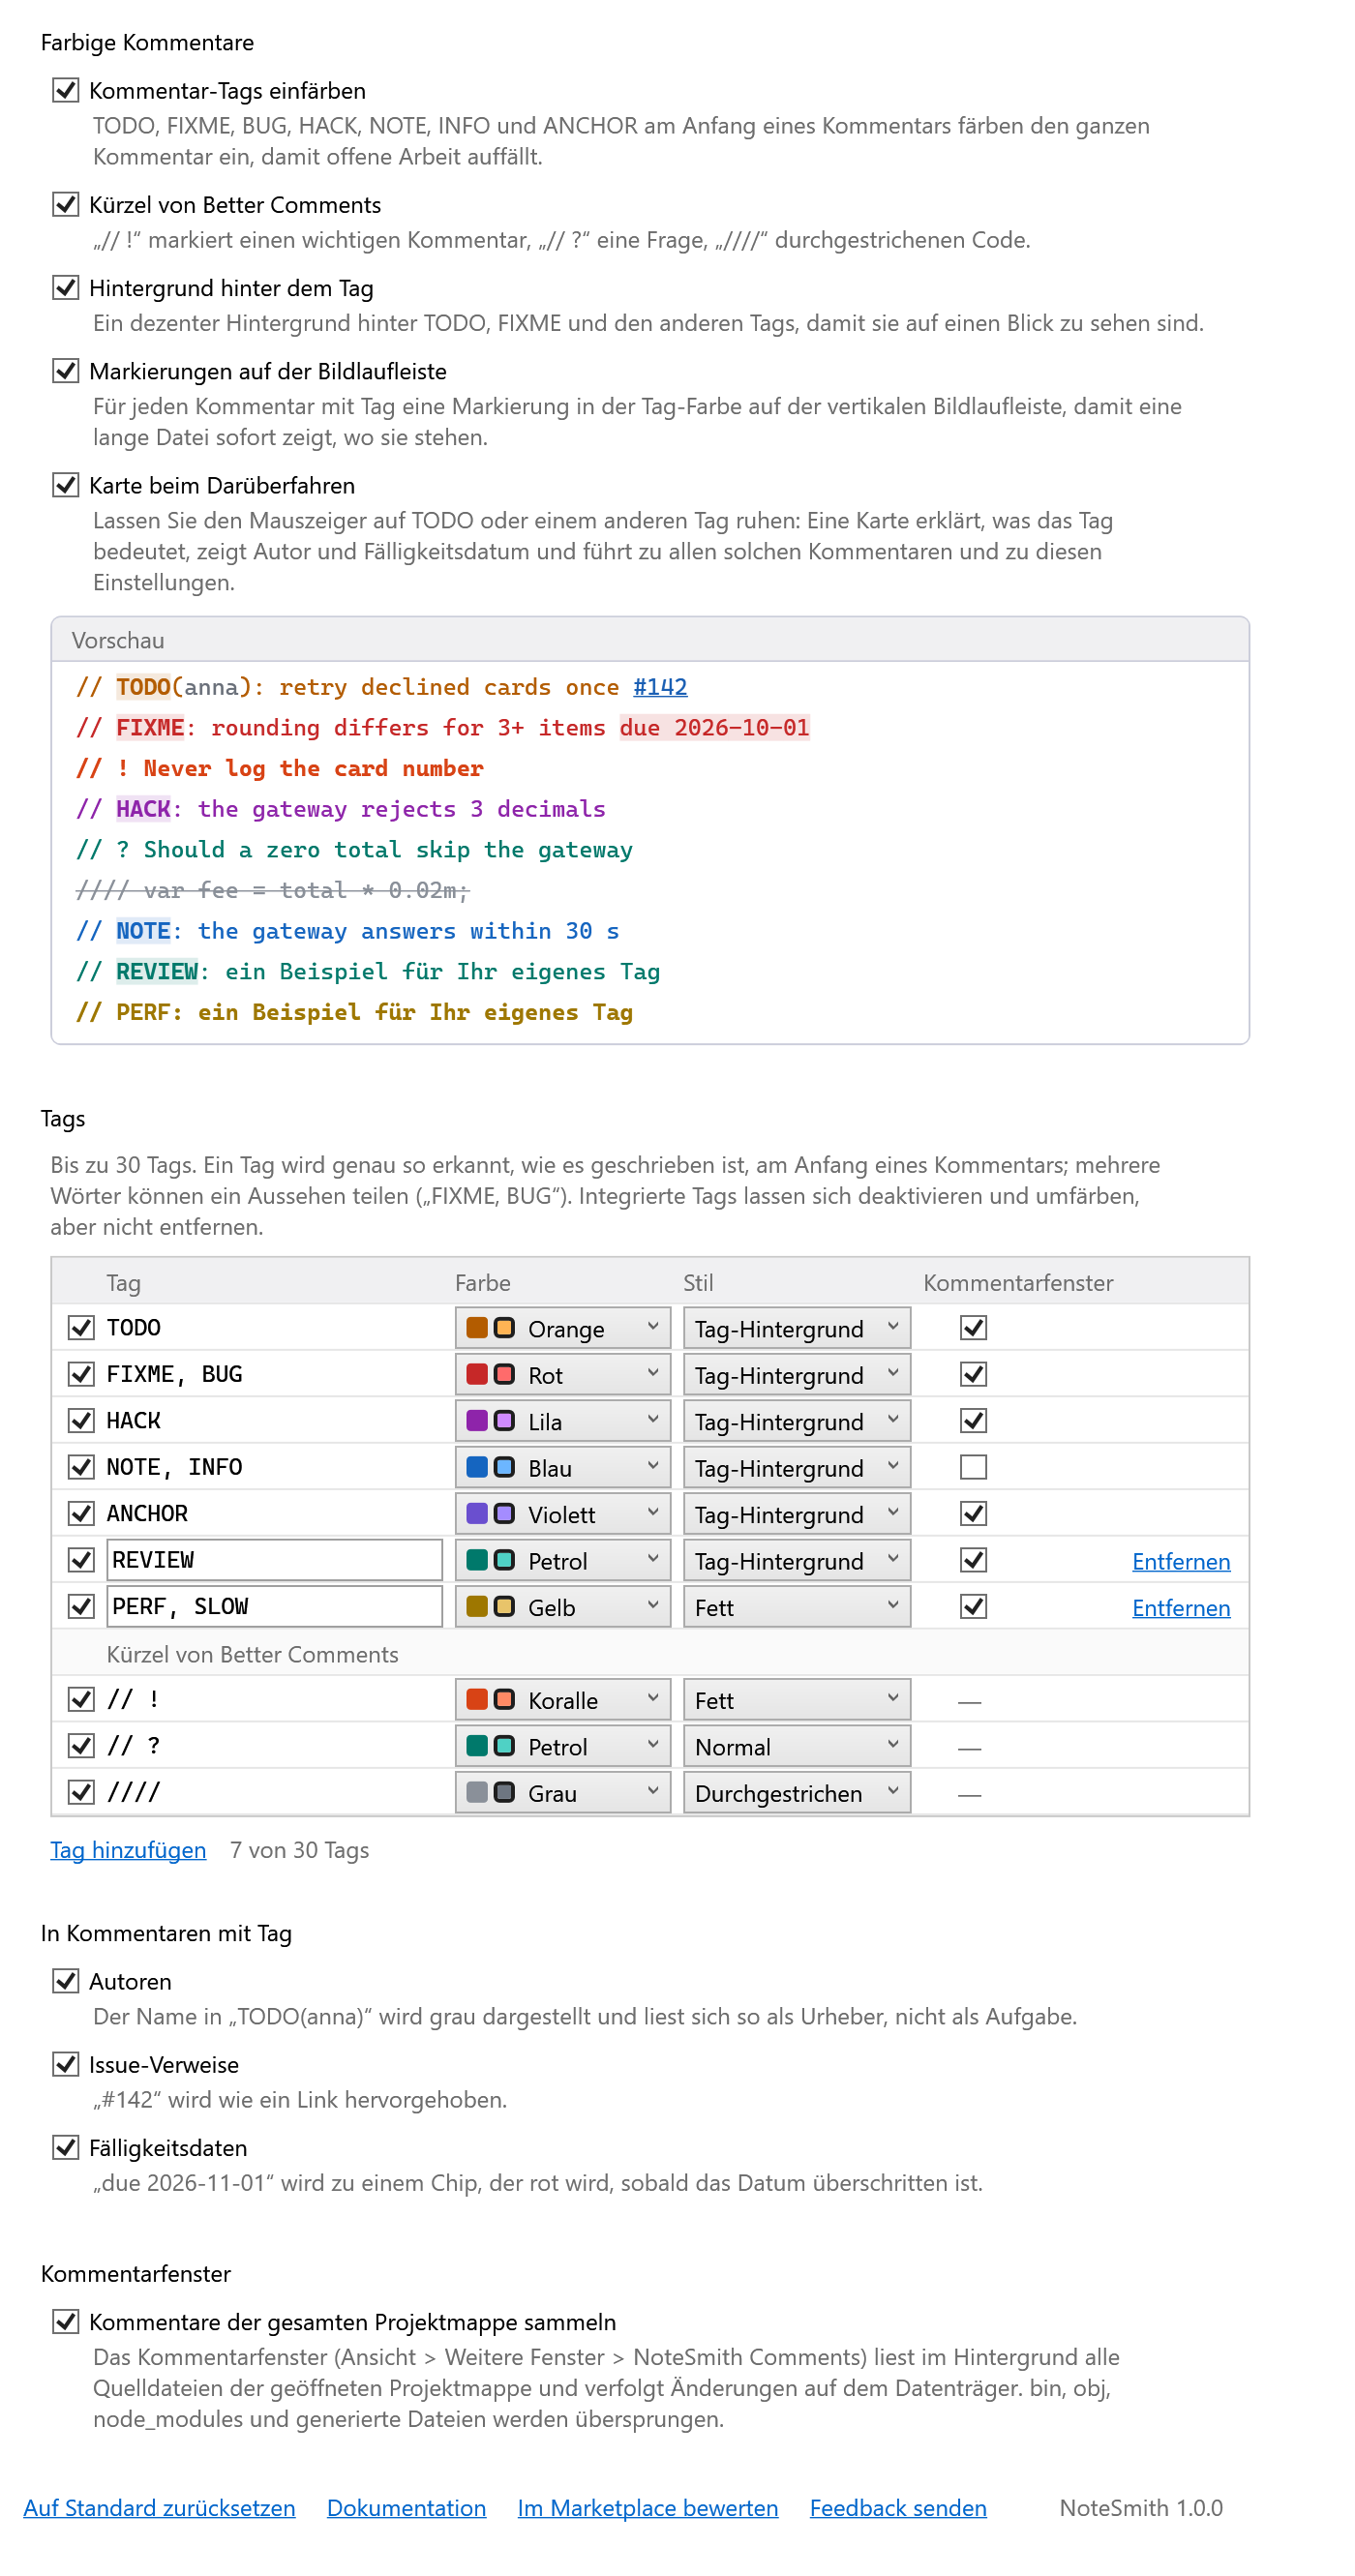This screenshot has height=2576, width=1355.
Task: Open the Rot color dropdown for FIXME, BUG
Action: [x=563, y=1375]
